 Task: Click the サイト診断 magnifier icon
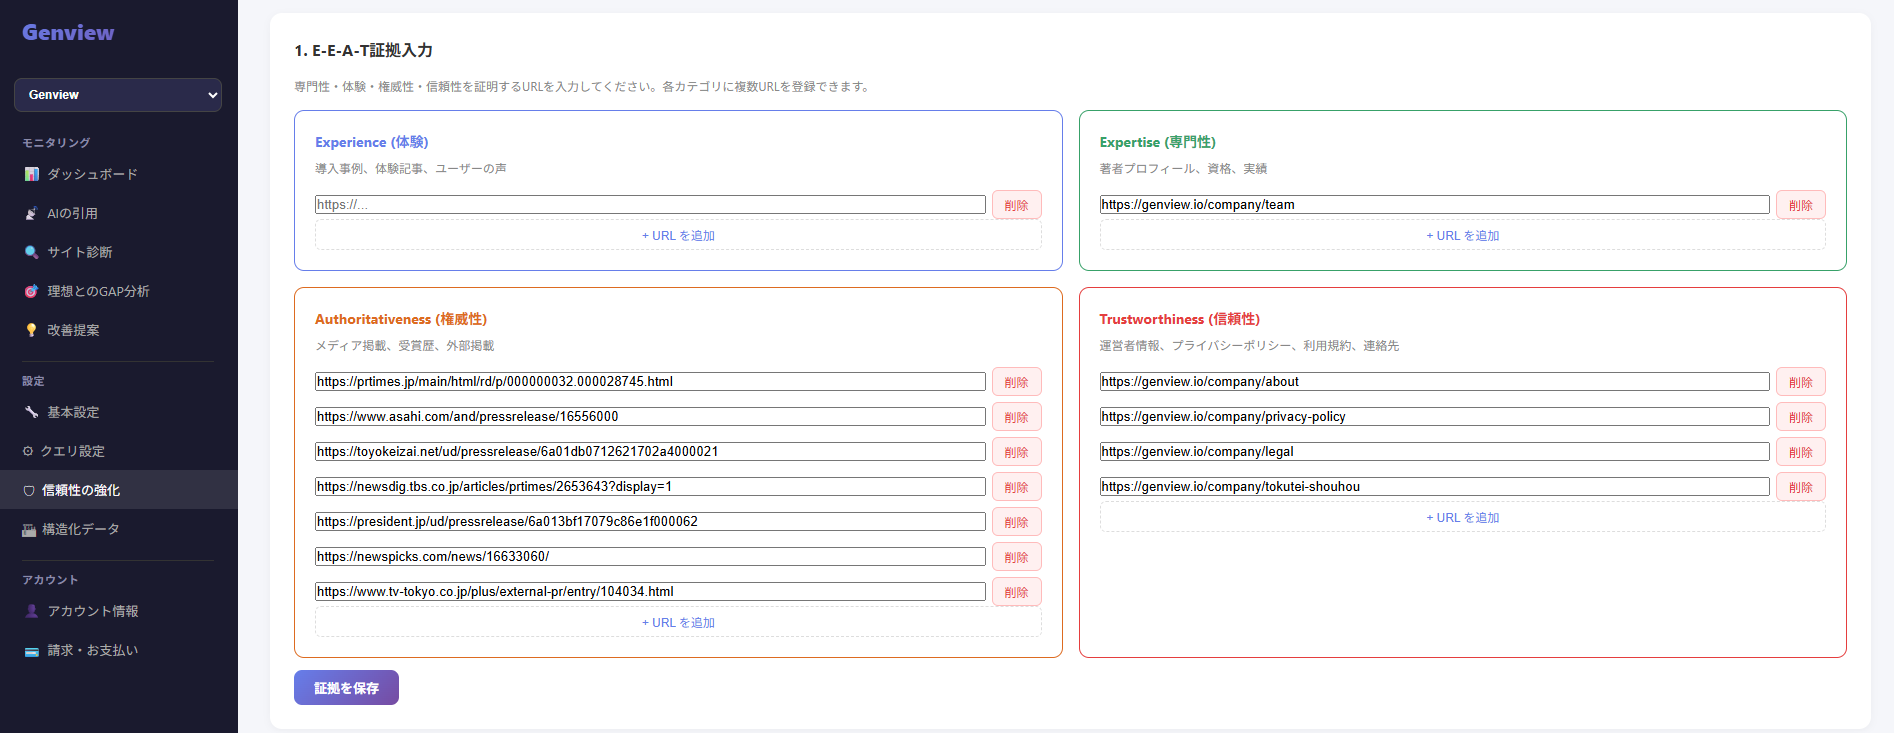pos(31,252)
